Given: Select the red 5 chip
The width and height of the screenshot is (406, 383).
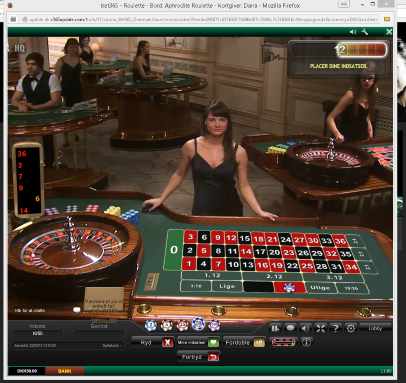Looking at the screenshot, I should pyautogui.click(x=167, y=325).
